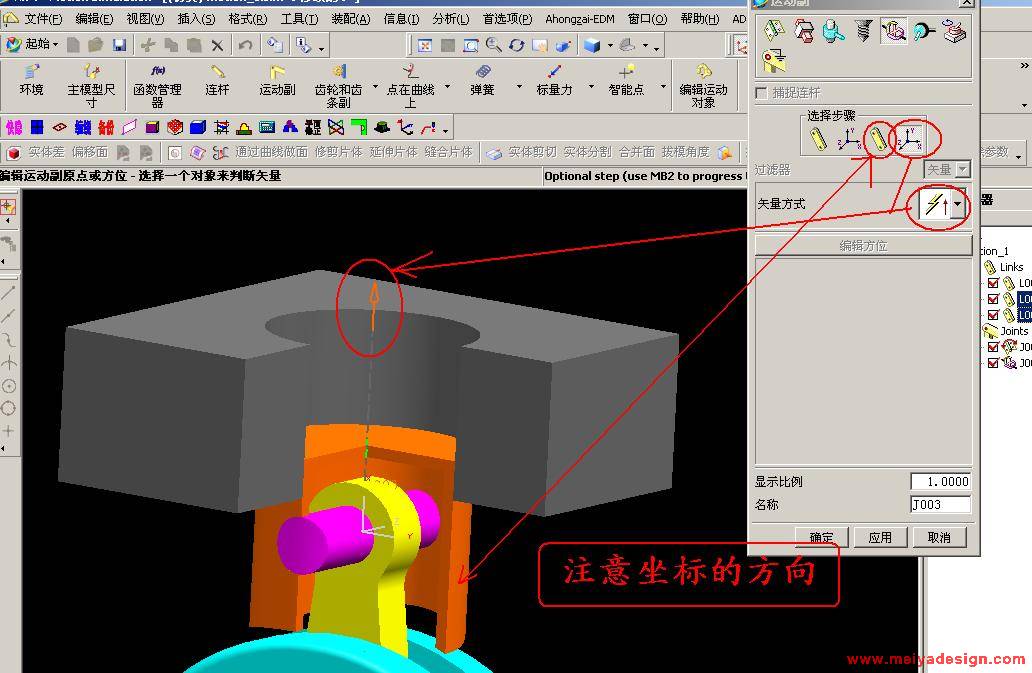Click the 应用 (Apply) button
Viewport: 1032px width, 673px height.
click(880, 537)
